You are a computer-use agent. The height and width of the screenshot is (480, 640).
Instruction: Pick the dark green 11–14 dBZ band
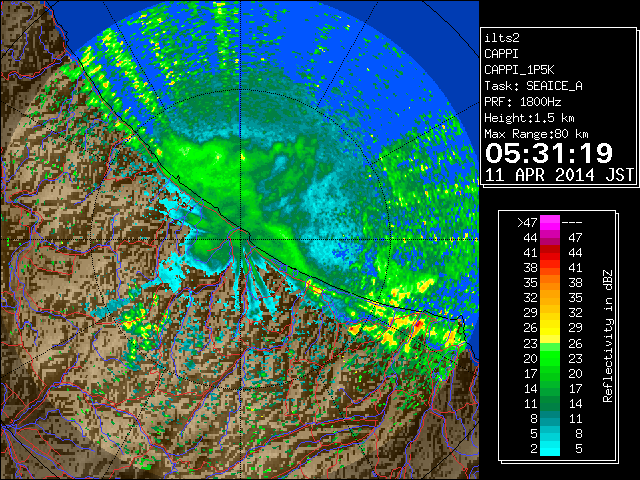(x=550, y=403)
